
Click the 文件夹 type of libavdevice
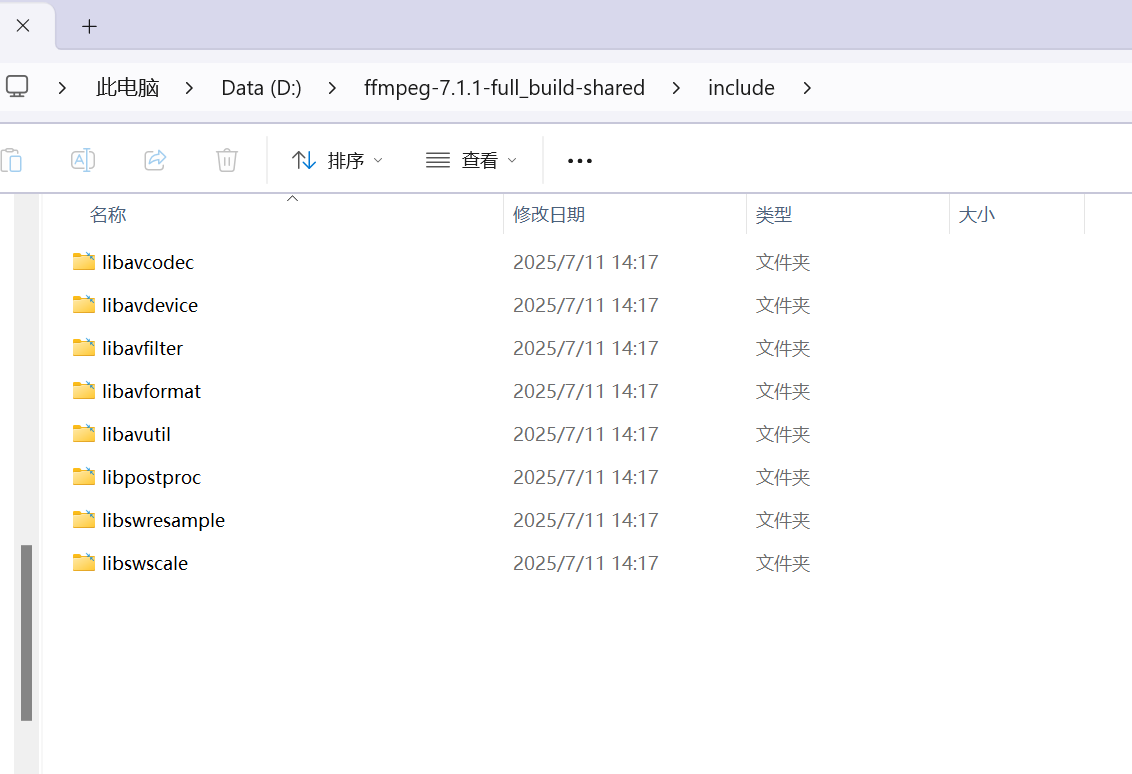pyautogui.click(x=783, y=305)
